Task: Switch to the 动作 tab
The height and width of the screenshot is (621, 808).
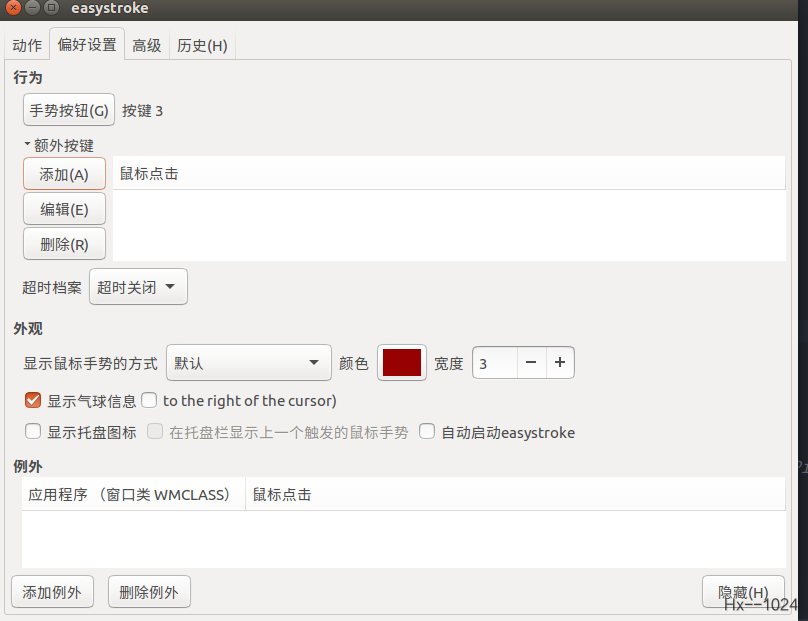Action: click(27, 45)
